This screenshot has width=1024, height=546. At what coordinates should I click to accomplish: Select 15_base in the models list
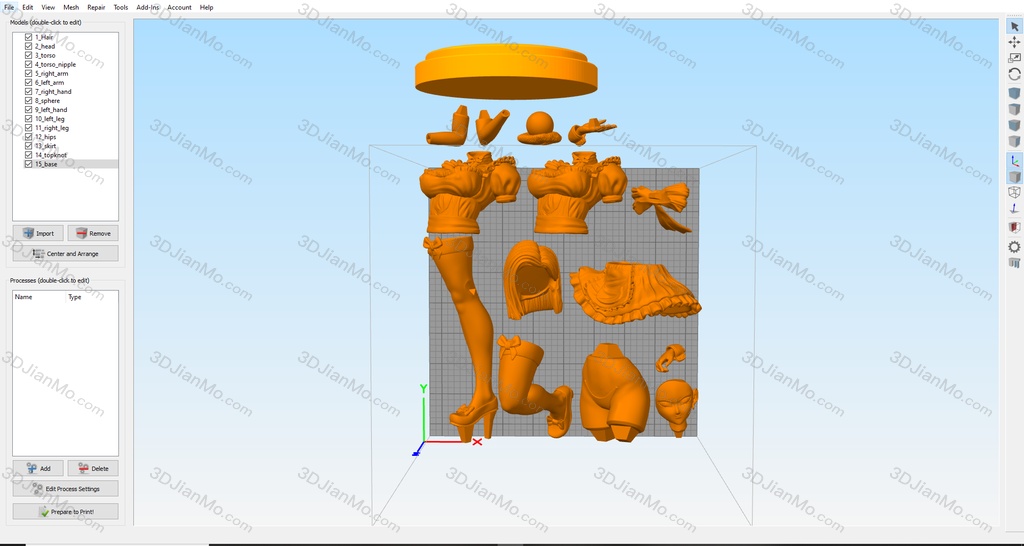[x=45, y=164]
